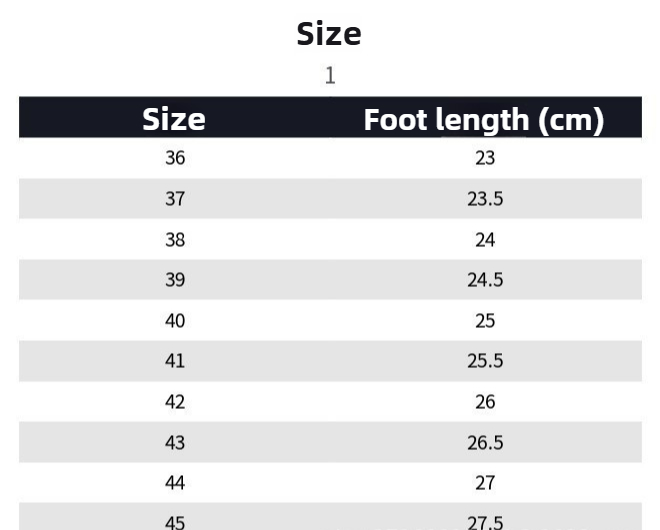Click foot length 25 value
The image size is (660, 530).
coord(485,321)
